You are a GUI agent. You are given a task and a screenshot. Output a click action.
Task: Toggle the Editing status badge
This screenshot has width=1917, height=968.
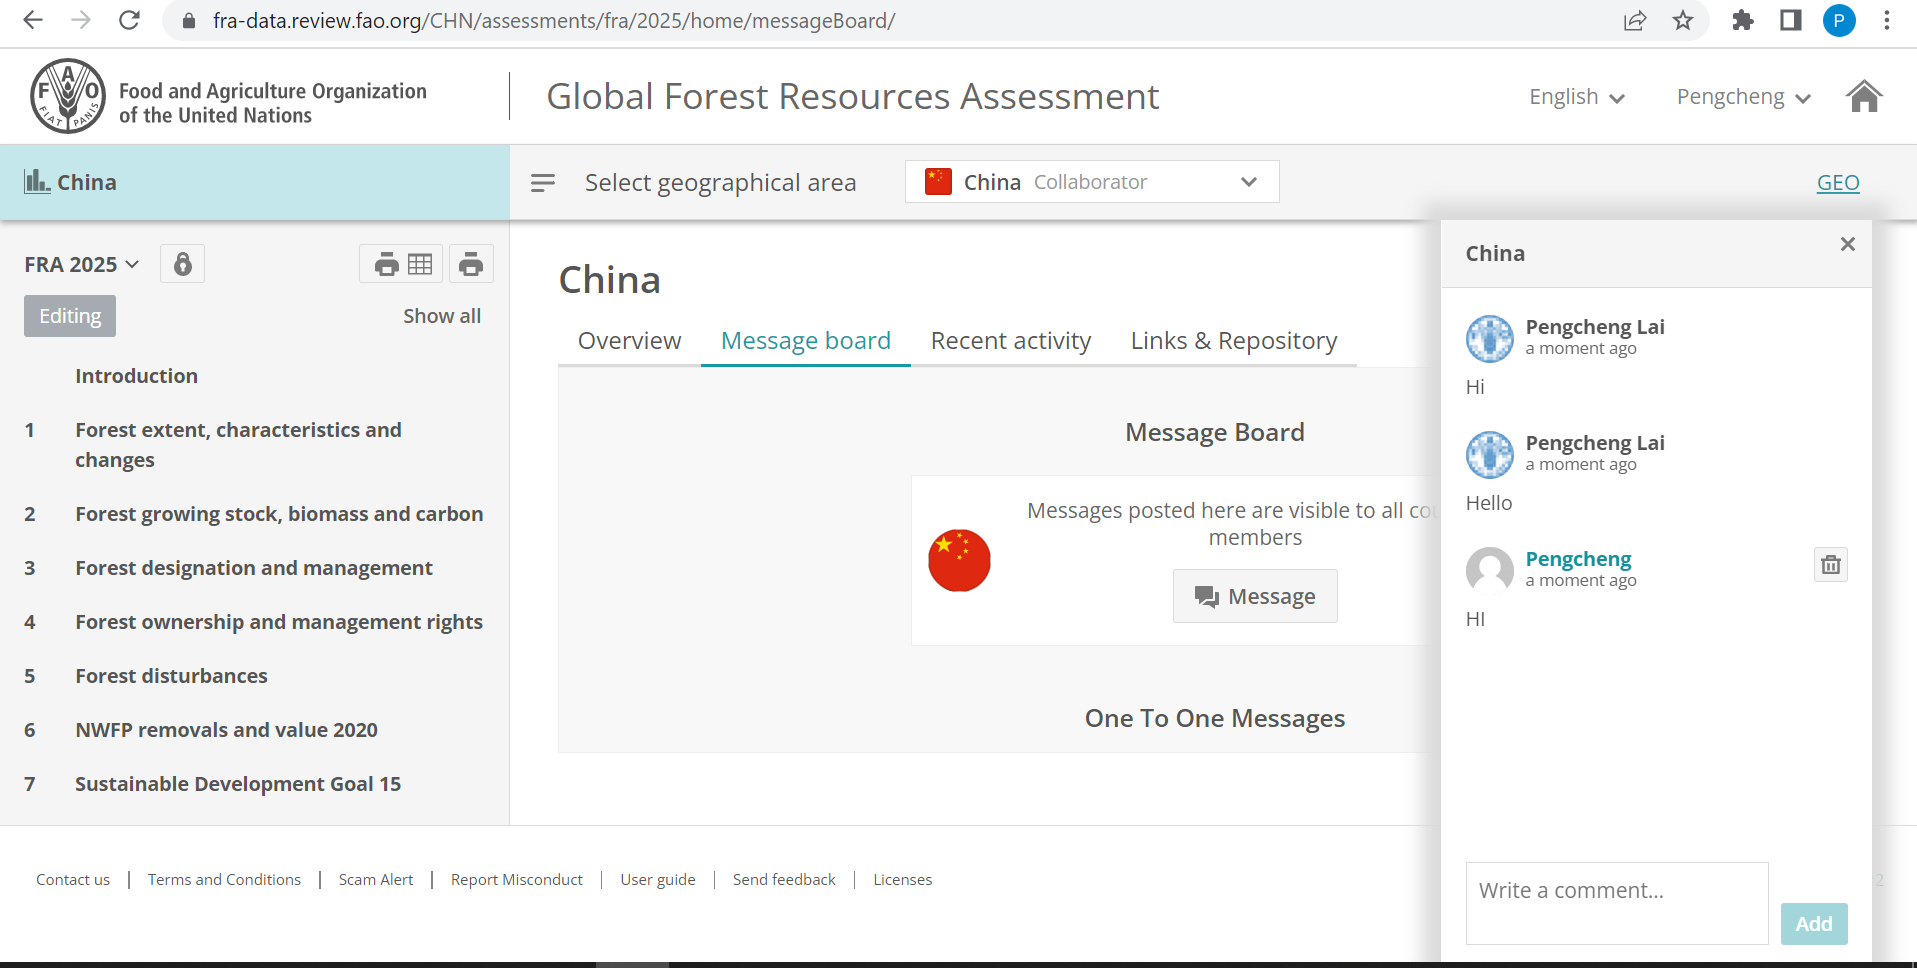pyautogui.click(x=69, y=315)
